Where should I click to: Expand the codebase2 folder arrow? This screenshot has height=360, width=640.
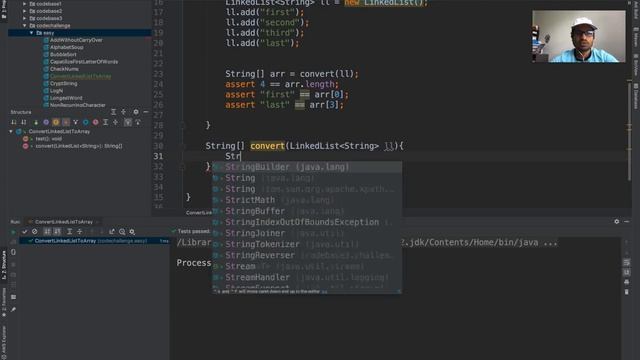[x=24, y=11]
